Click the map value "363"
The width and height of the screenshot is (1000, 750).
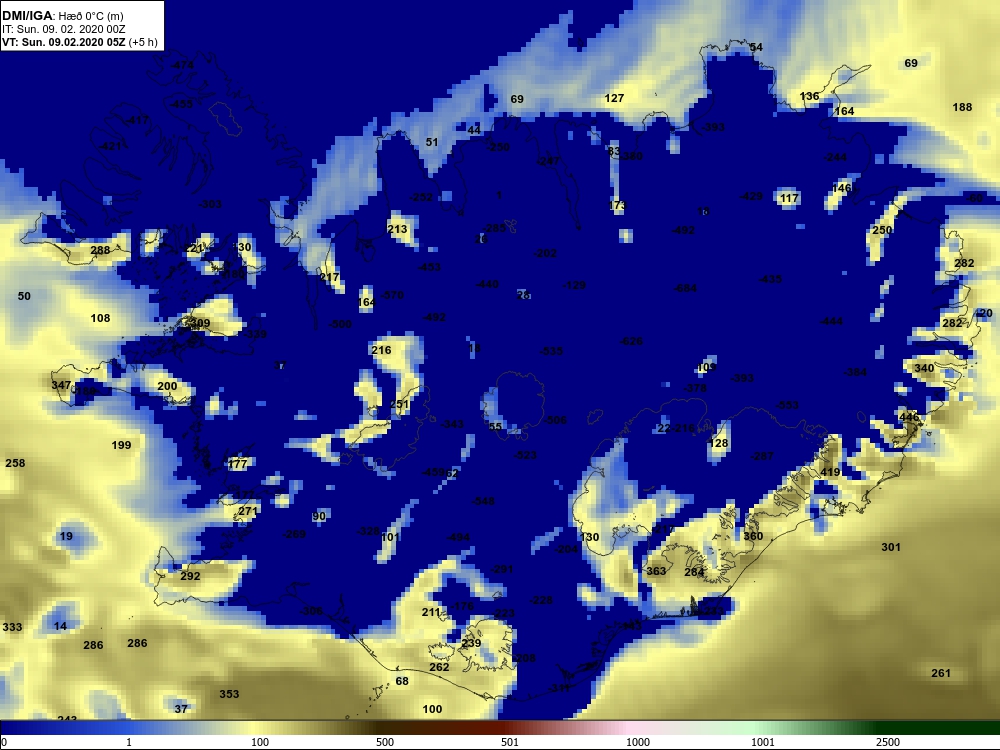click(656, 571)
